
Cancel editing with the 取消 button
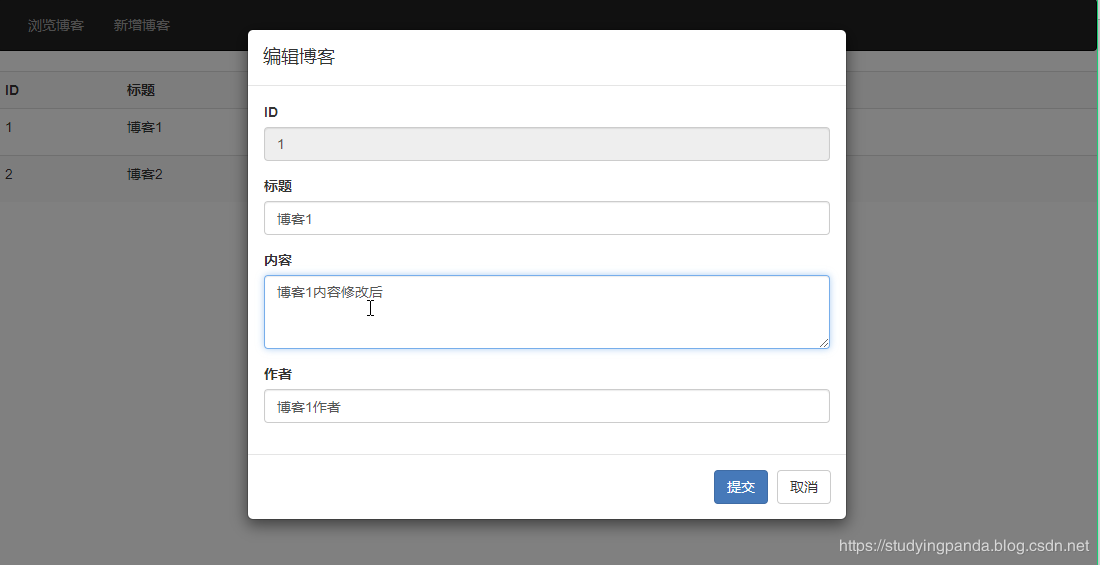click(x=803, y=487)
